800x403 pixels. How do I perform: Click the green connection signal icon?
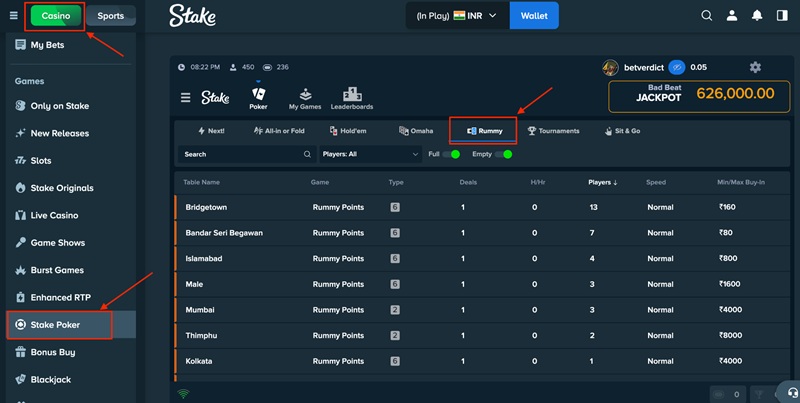pos(183,394)
